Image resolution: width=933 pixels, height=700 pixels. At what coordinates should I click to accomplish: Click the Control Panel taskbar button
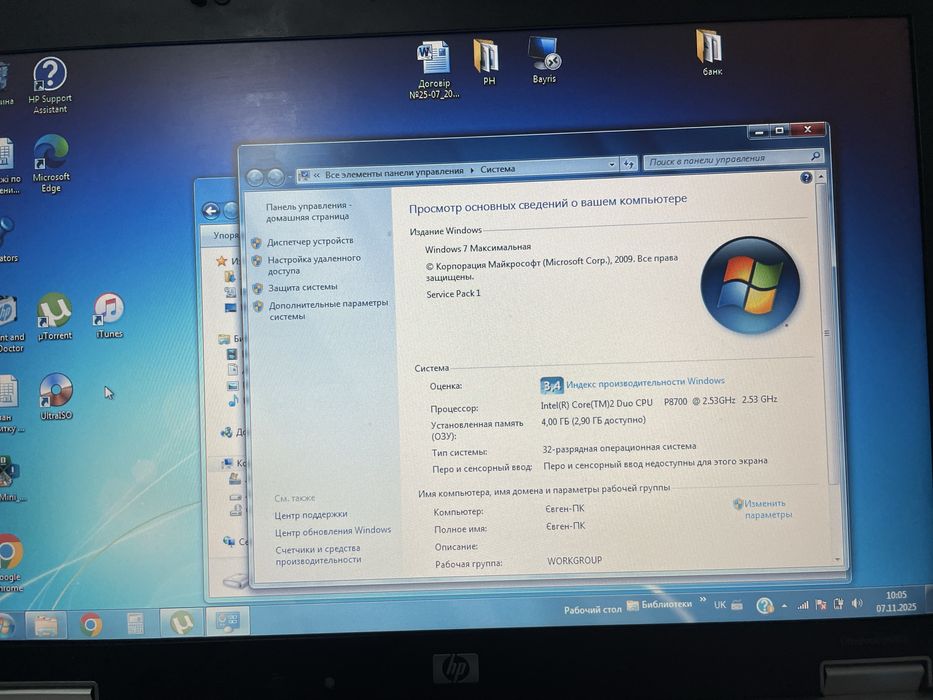pyautogui.click(x=227, y=621)
